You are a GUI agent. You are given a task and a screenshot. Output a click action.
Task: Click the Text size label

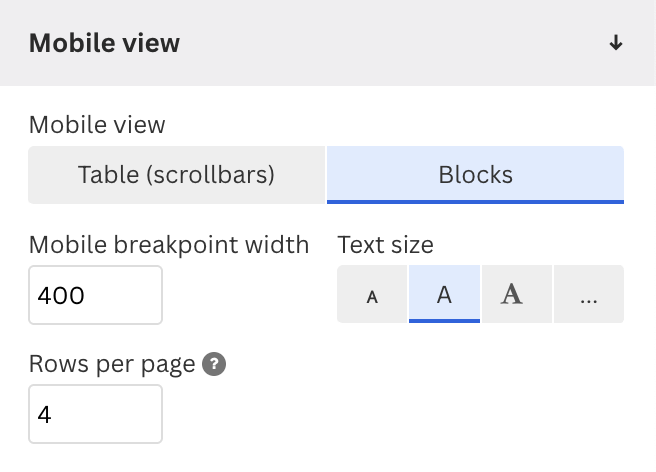[385, 244]
